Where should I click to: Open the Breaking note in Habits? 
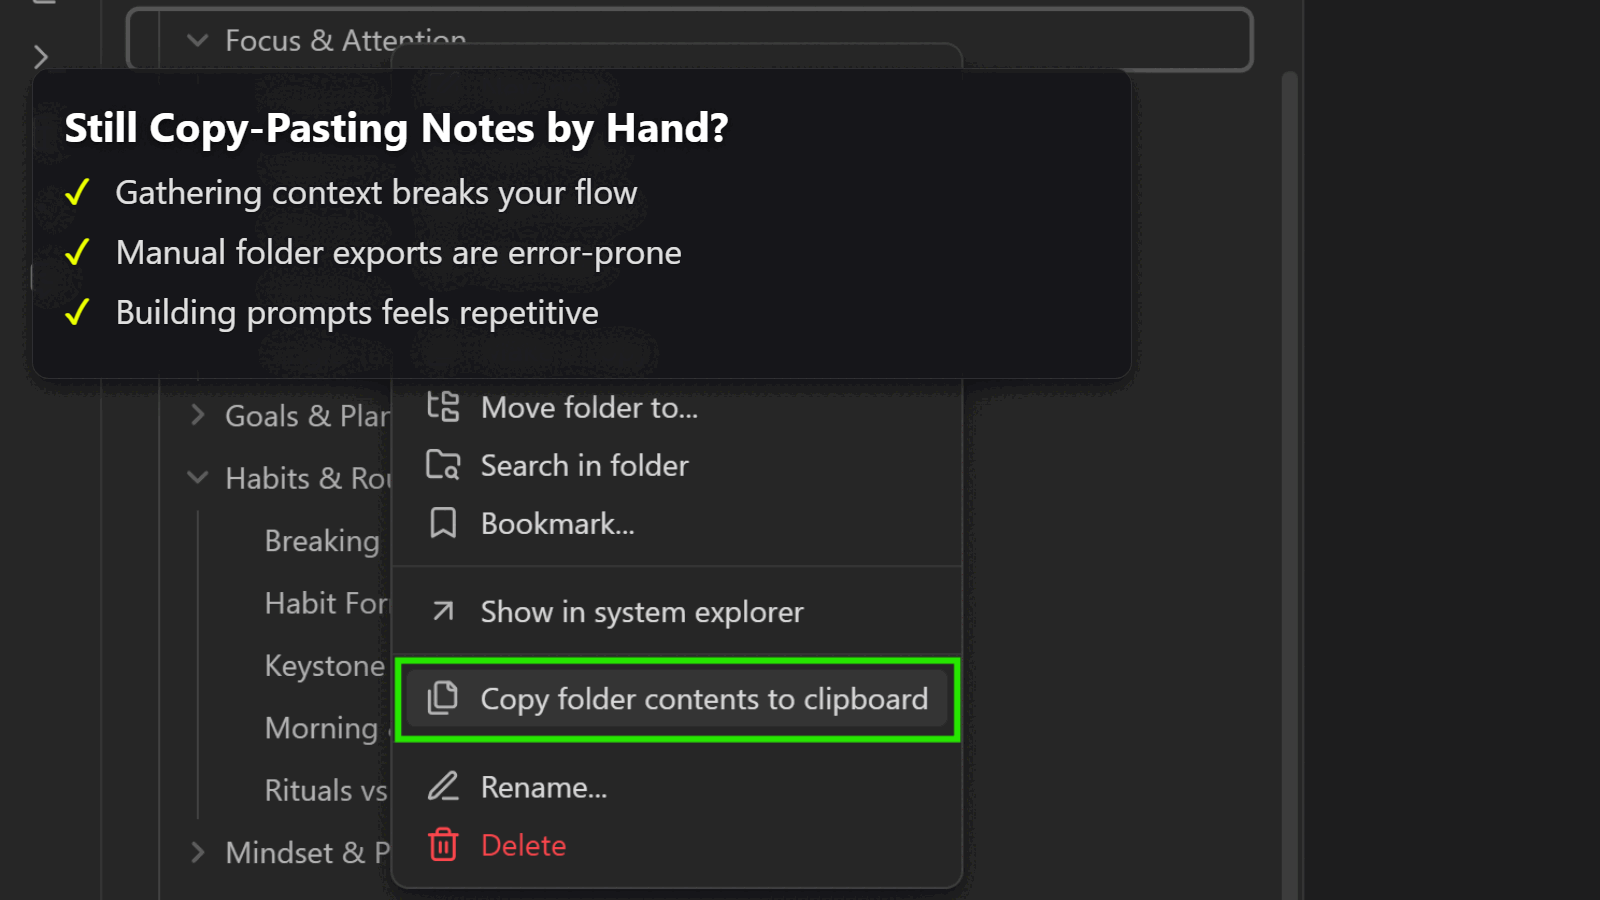pyautogui.click(x=322, y=541)
